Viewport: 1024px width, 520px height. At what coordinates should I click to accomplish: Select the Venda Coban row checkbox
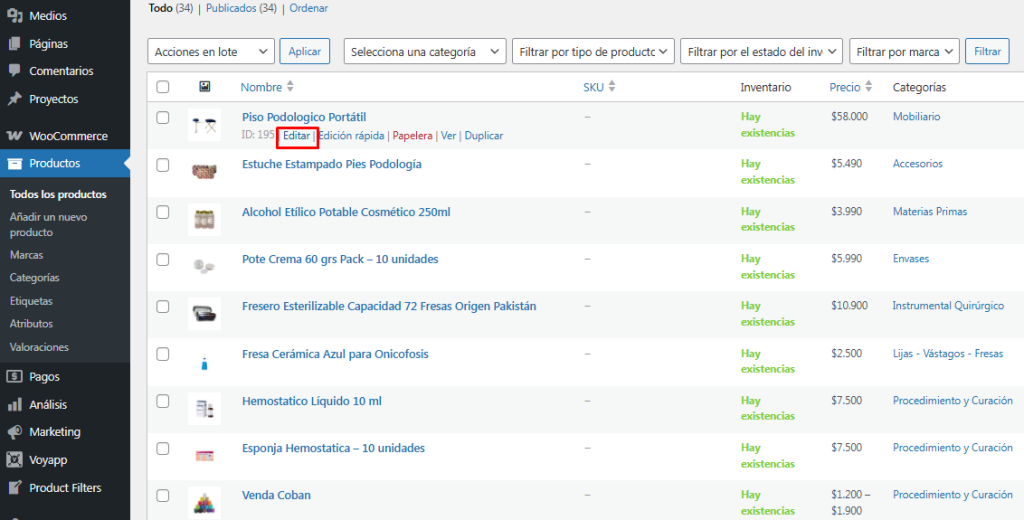[x=163, y=495]
